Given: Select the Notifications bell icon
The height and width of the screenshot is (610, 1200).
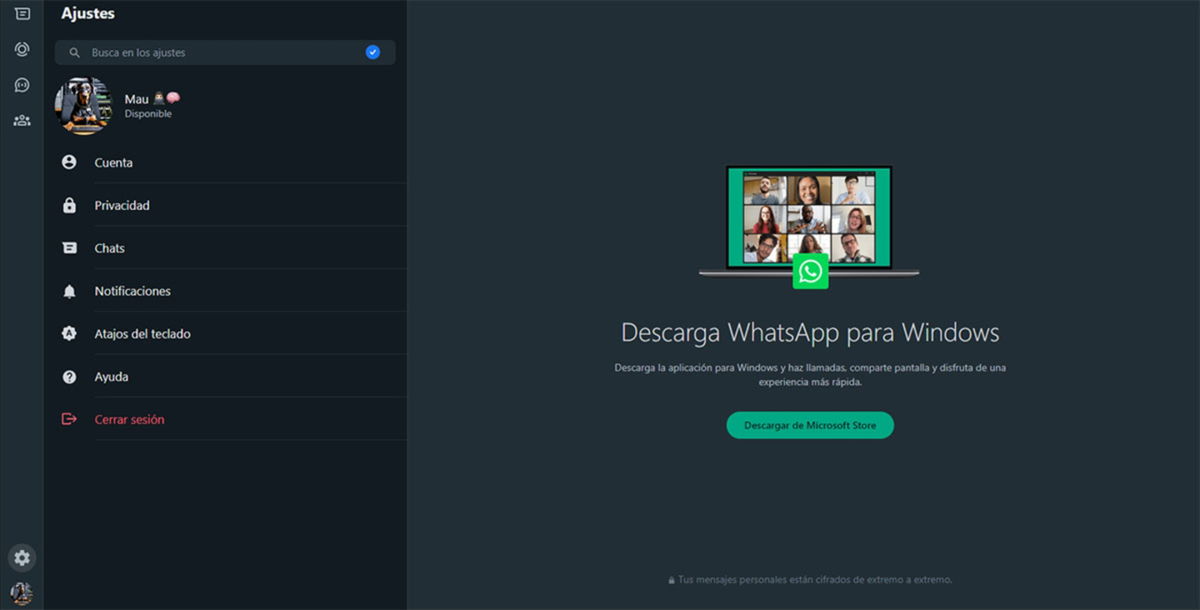Looking at the screenshot, I should (x=69, y=290).
